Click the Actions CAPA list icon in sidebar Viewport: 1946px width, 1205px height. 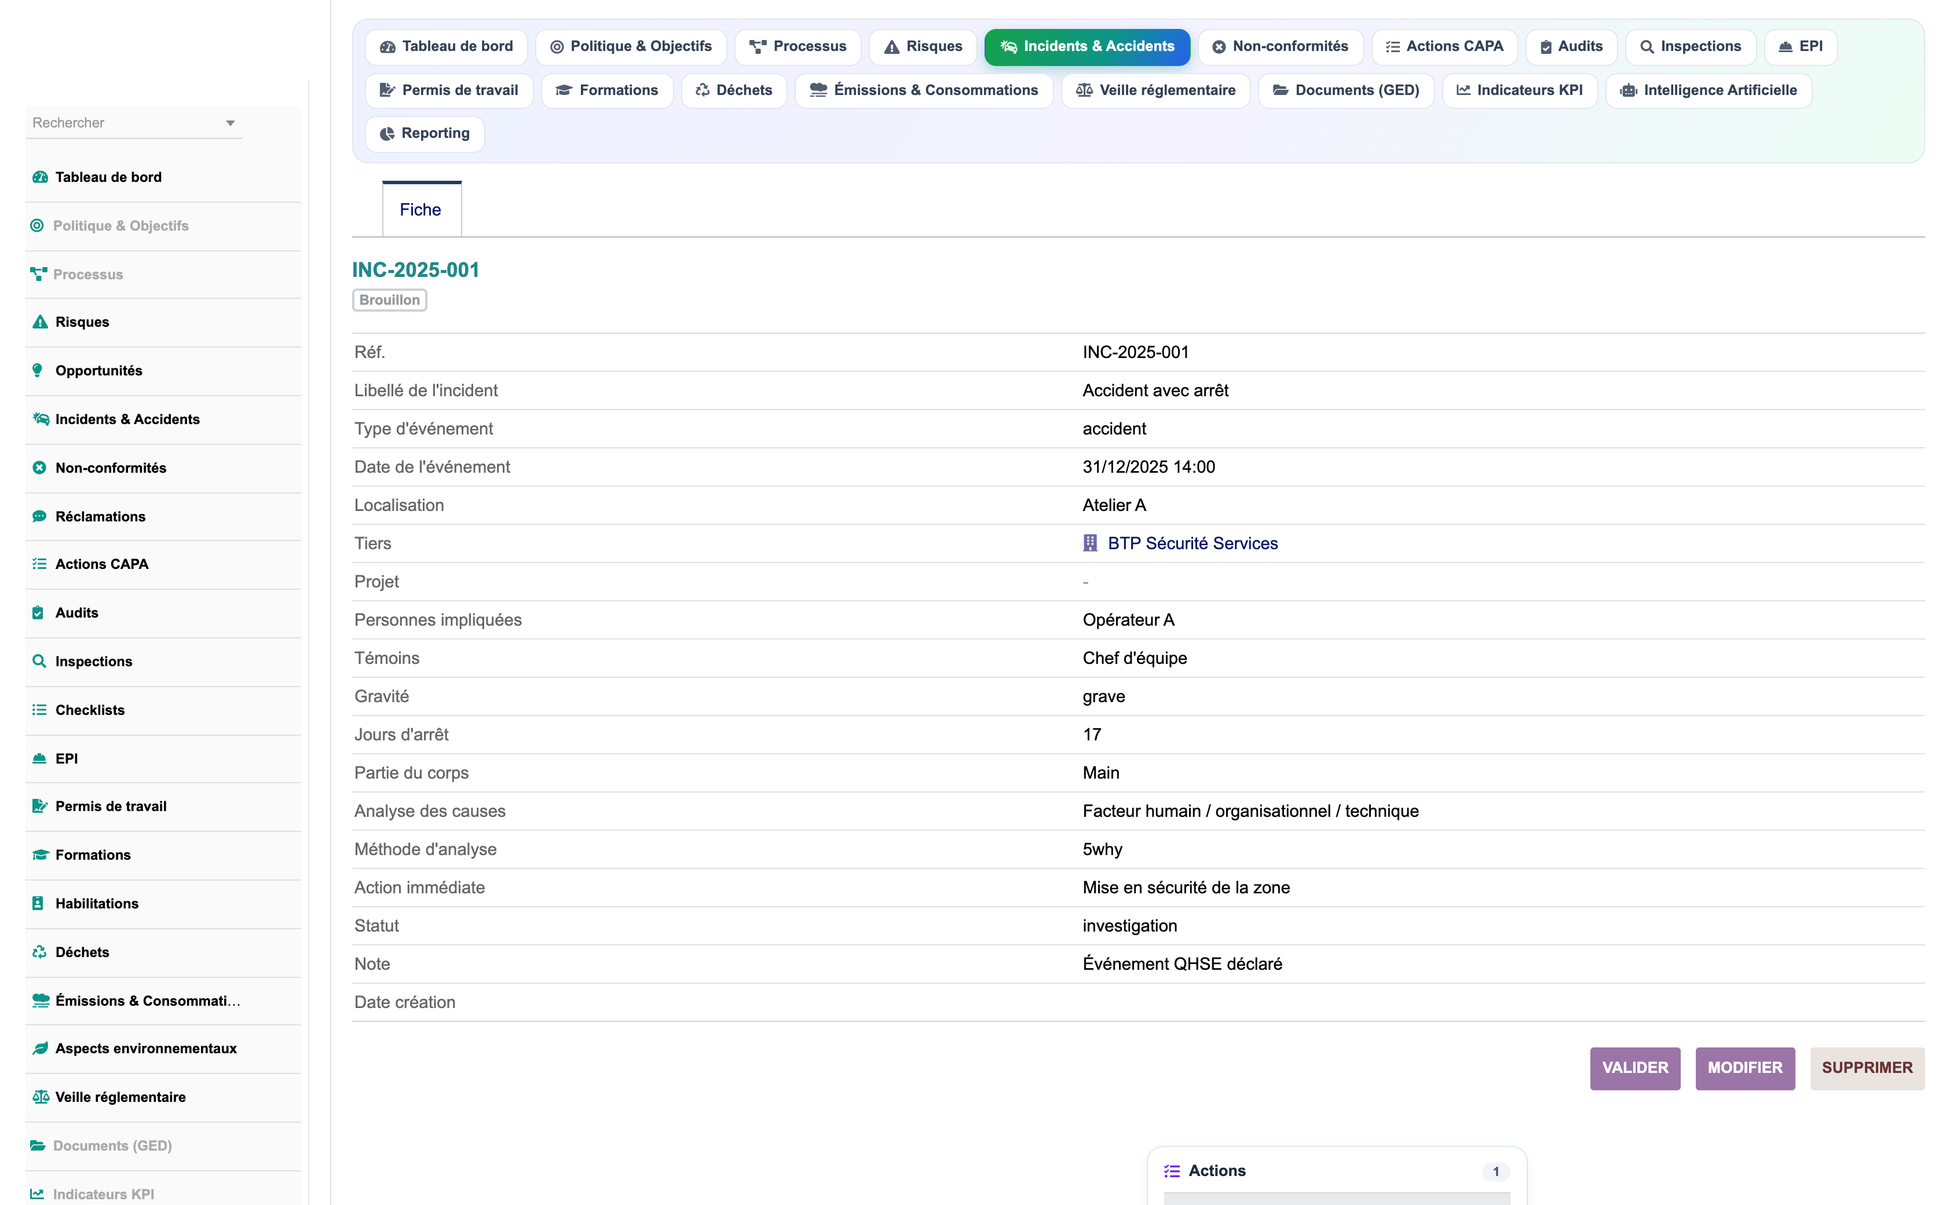coord(39,564)
